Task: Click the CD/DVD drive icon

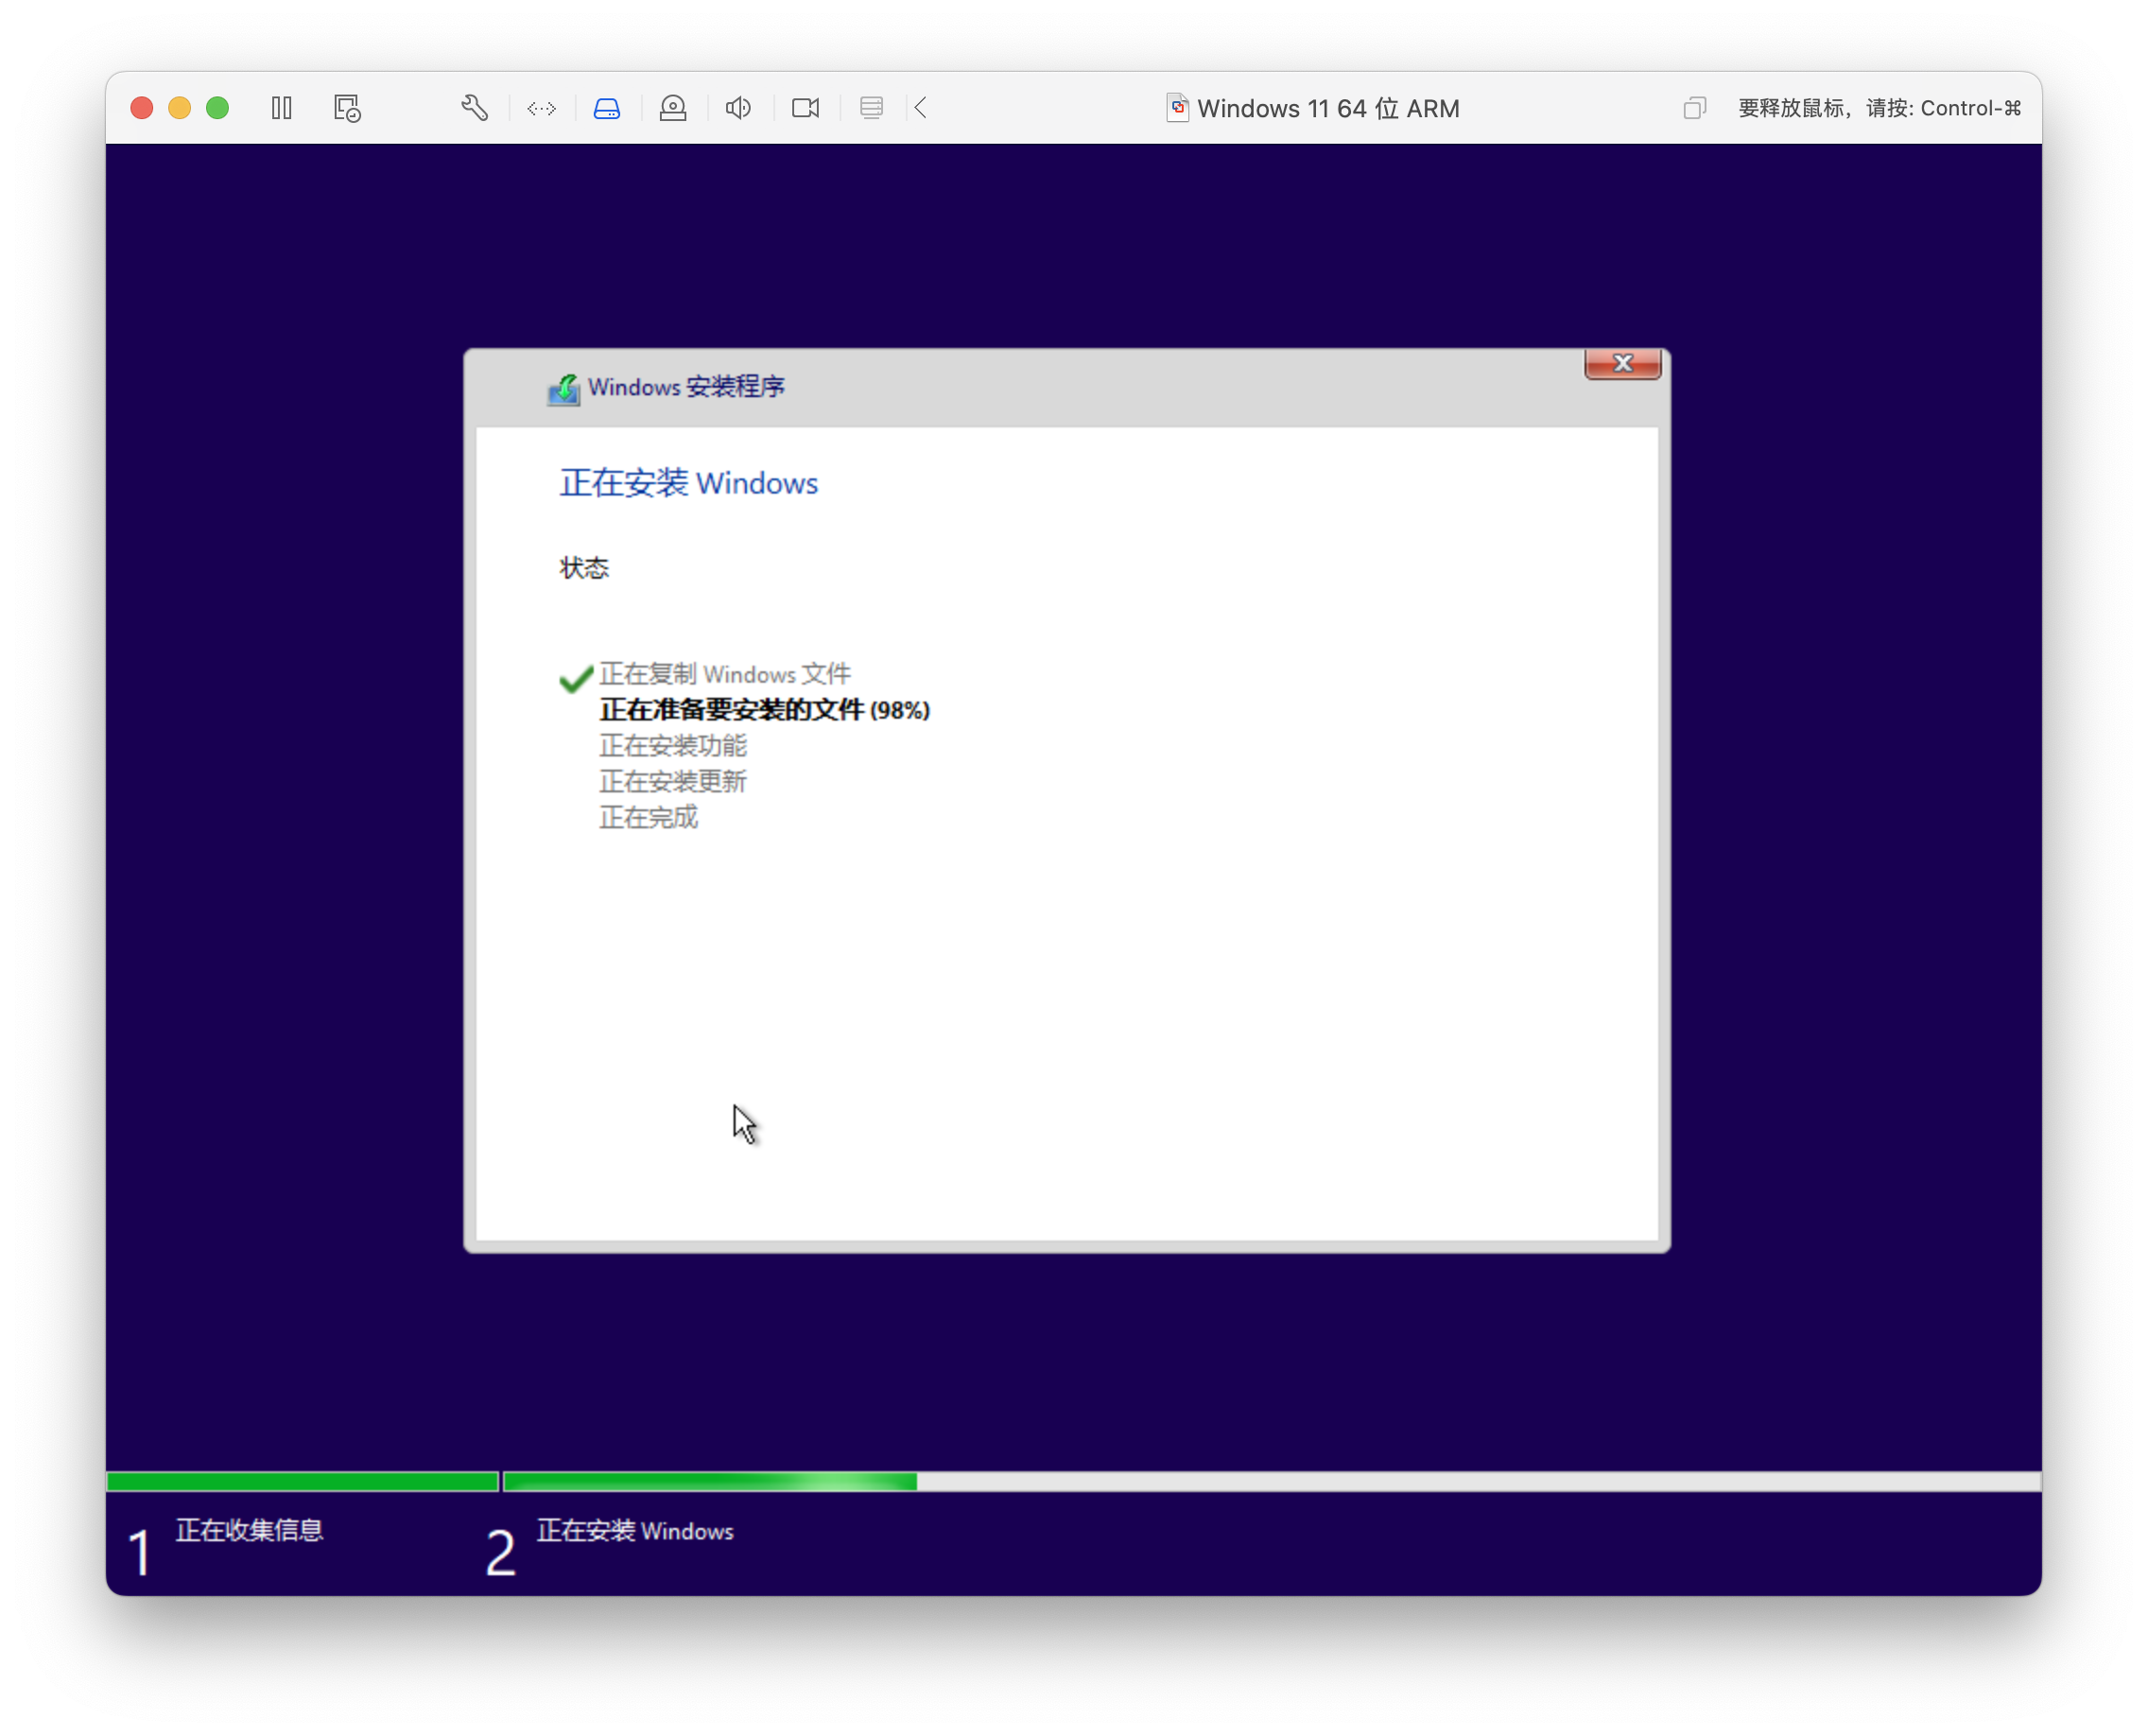Action: pyautogui.click(x=673, y=108)
